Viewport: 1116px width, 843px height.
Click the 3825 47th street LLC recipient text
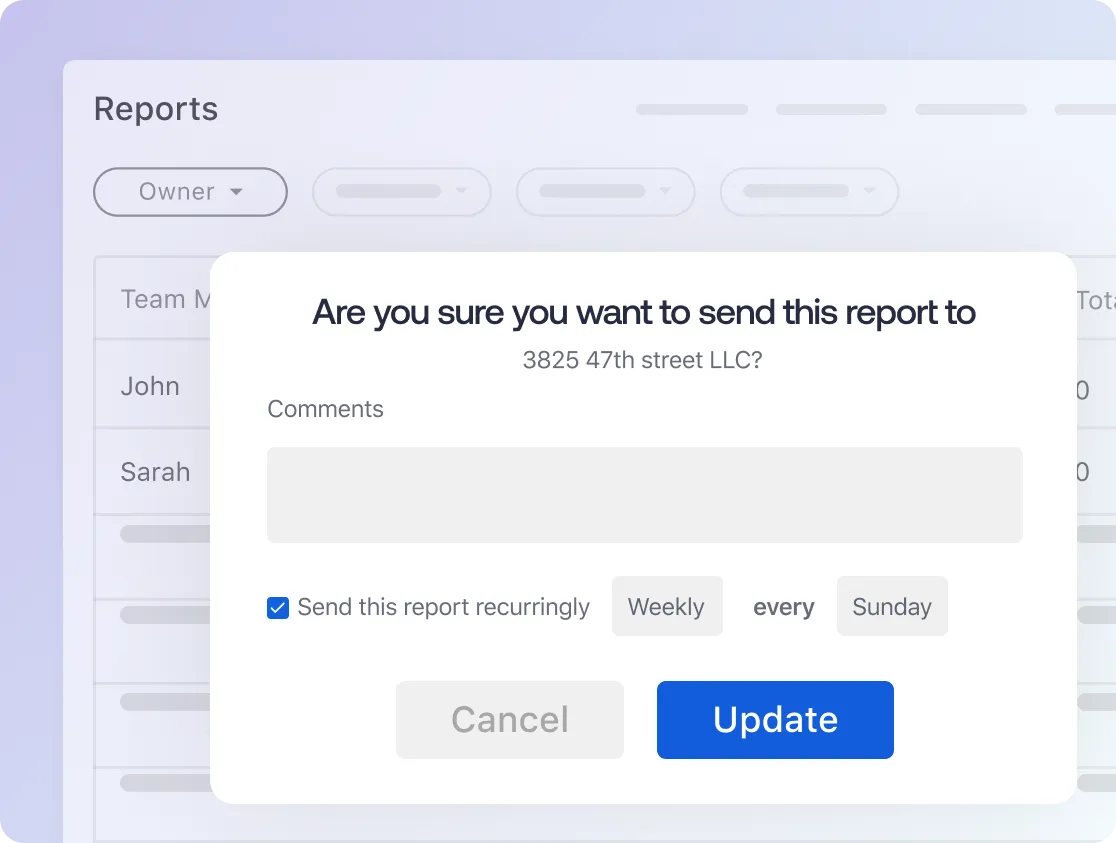(x=642, y=360)
